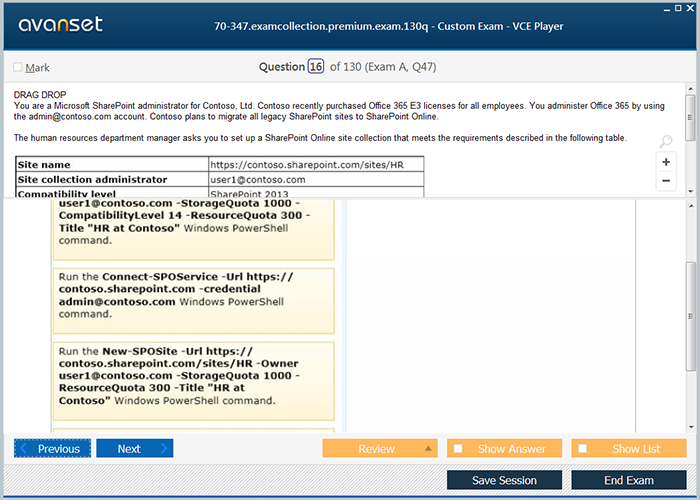700x500 pixels.
Task: Click the user1@contoso.com table cell
Action: [x=316, y=179]
